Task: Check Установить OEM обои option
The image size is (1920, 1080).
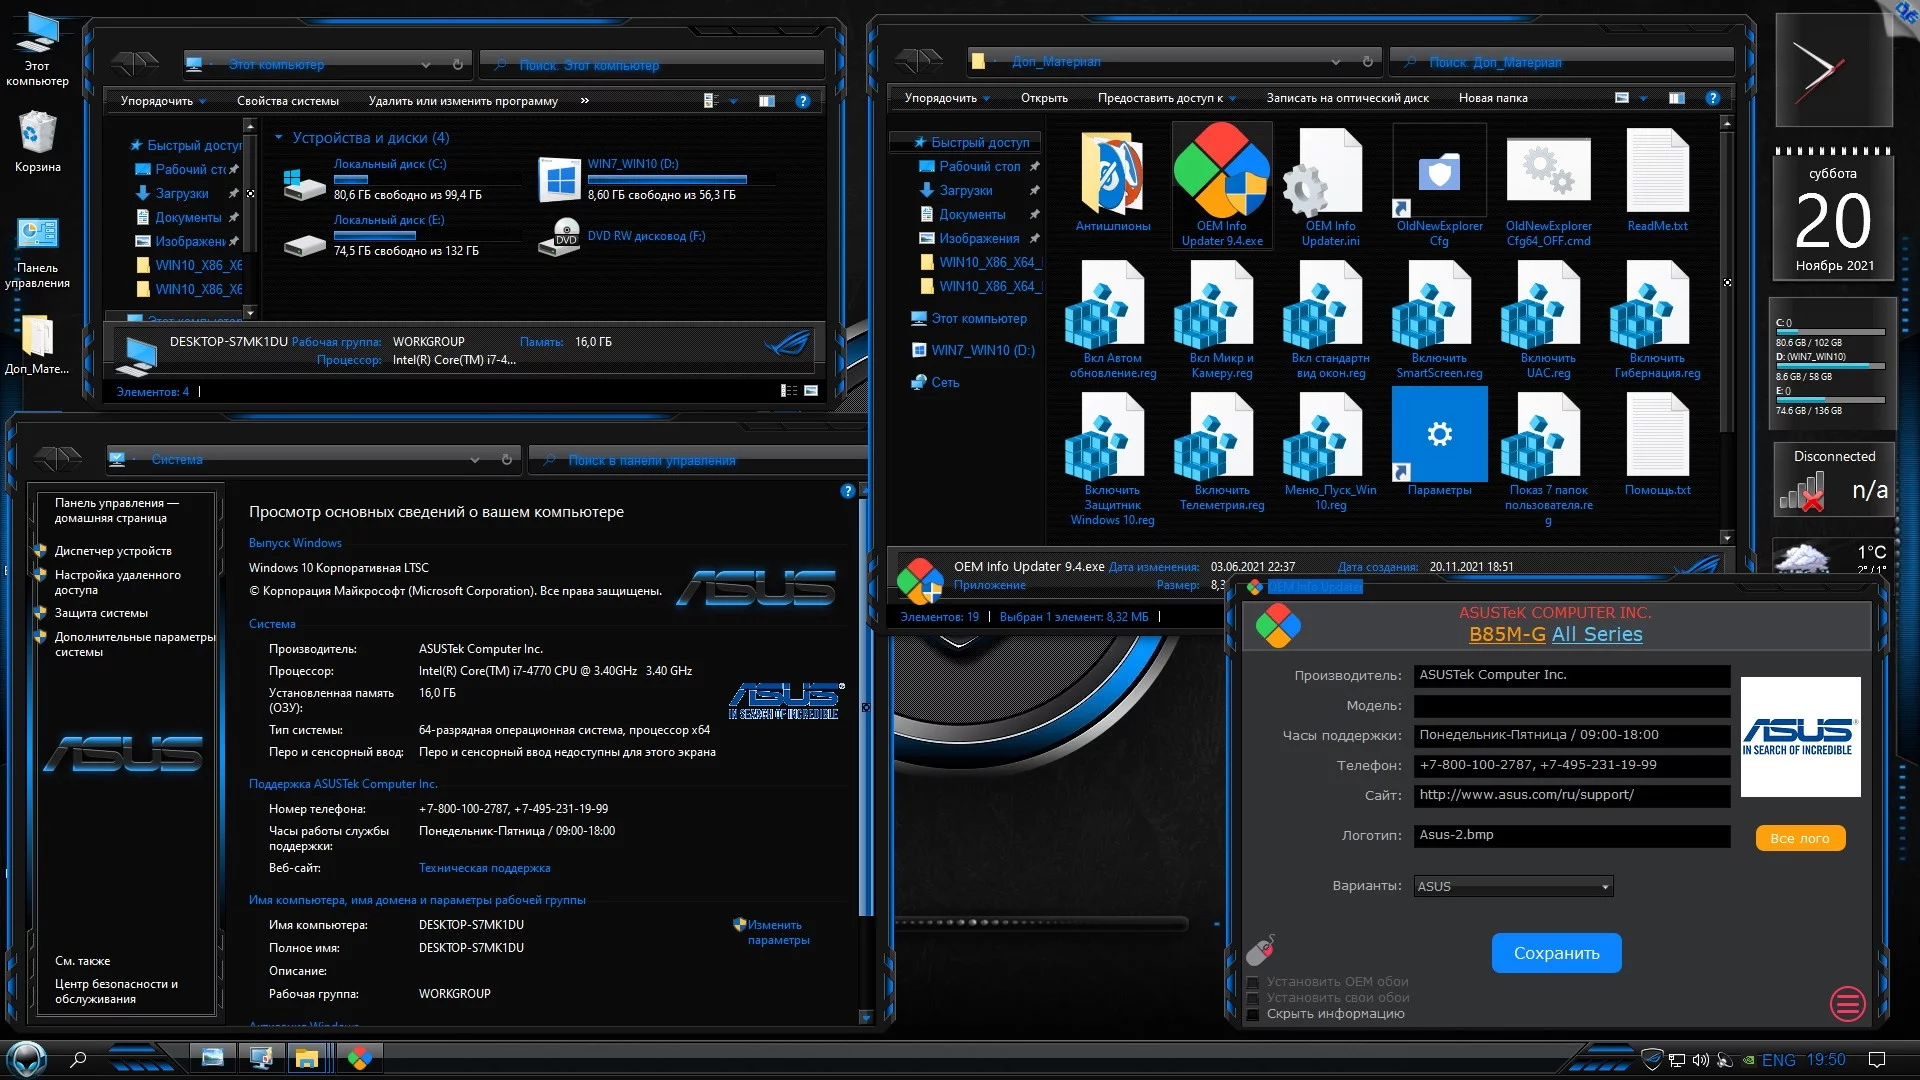Action: tap(1253, 982)
